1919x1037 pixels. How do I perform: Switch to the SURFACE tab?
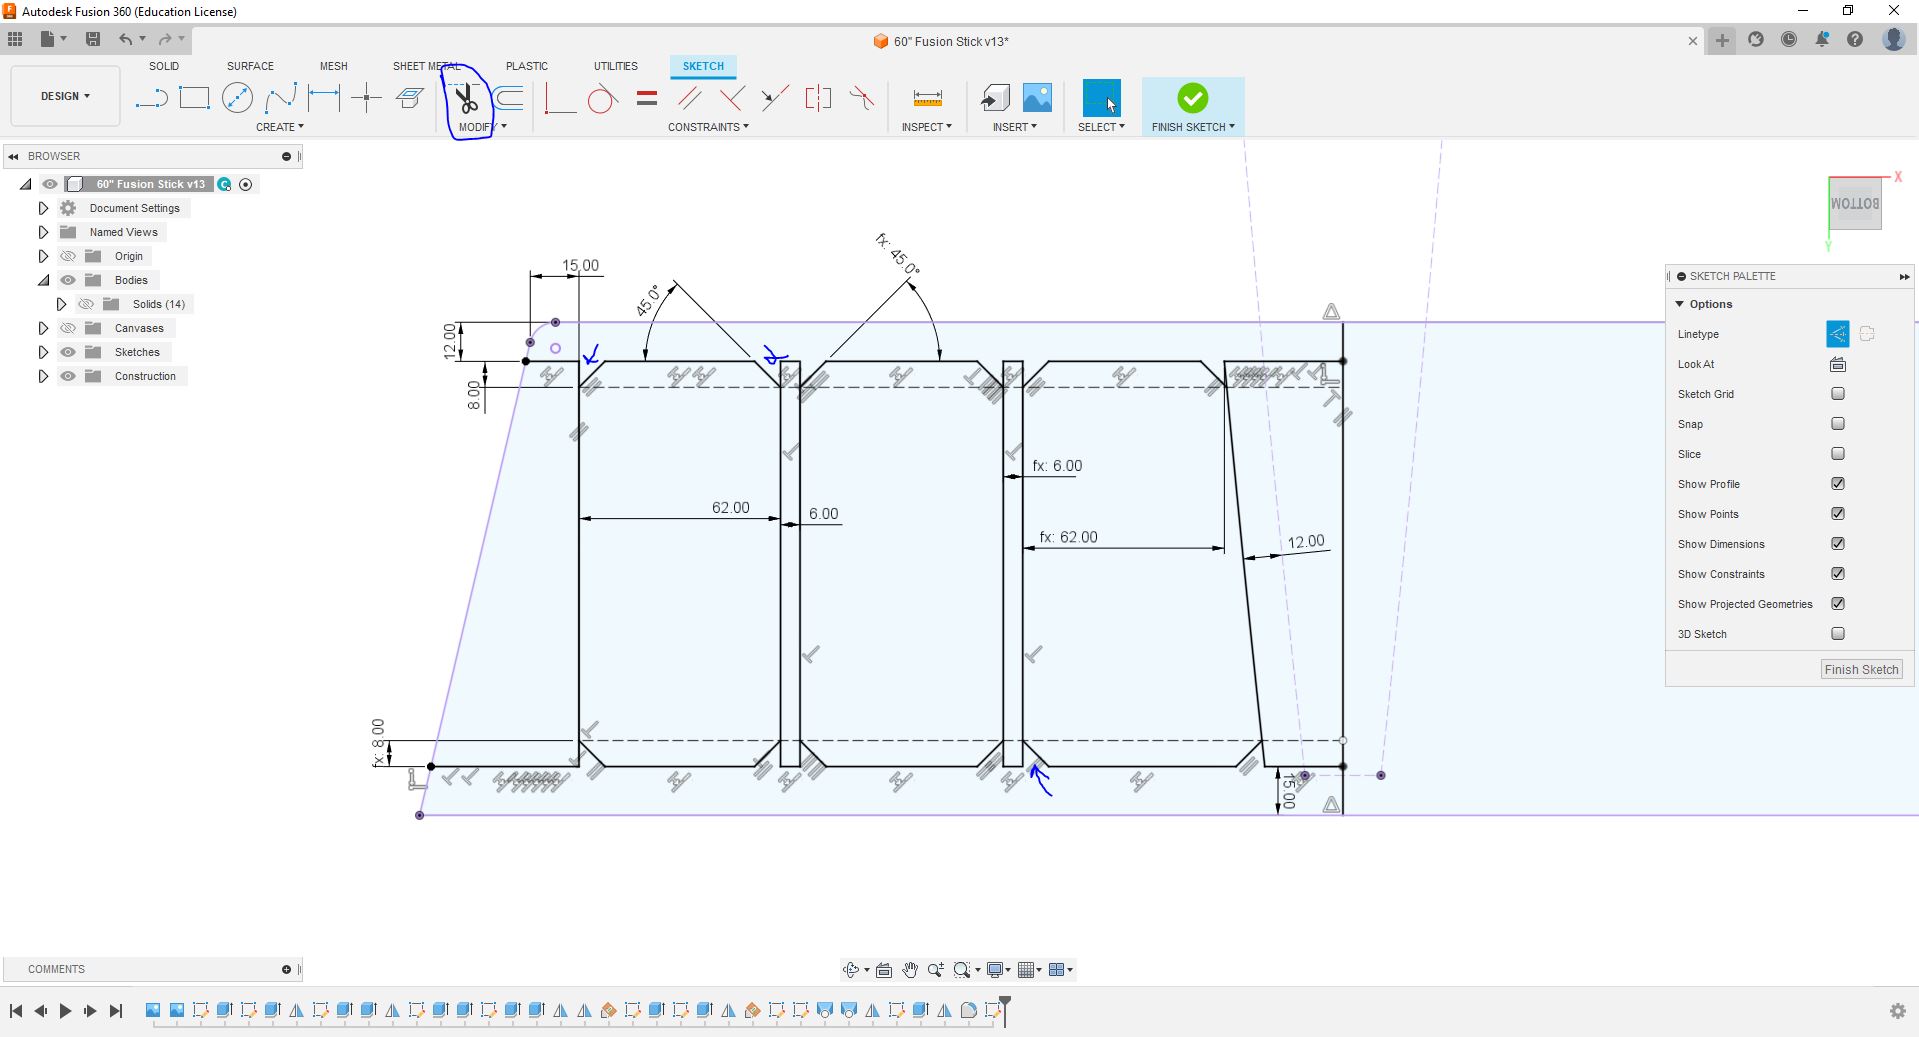click(250, 66)
